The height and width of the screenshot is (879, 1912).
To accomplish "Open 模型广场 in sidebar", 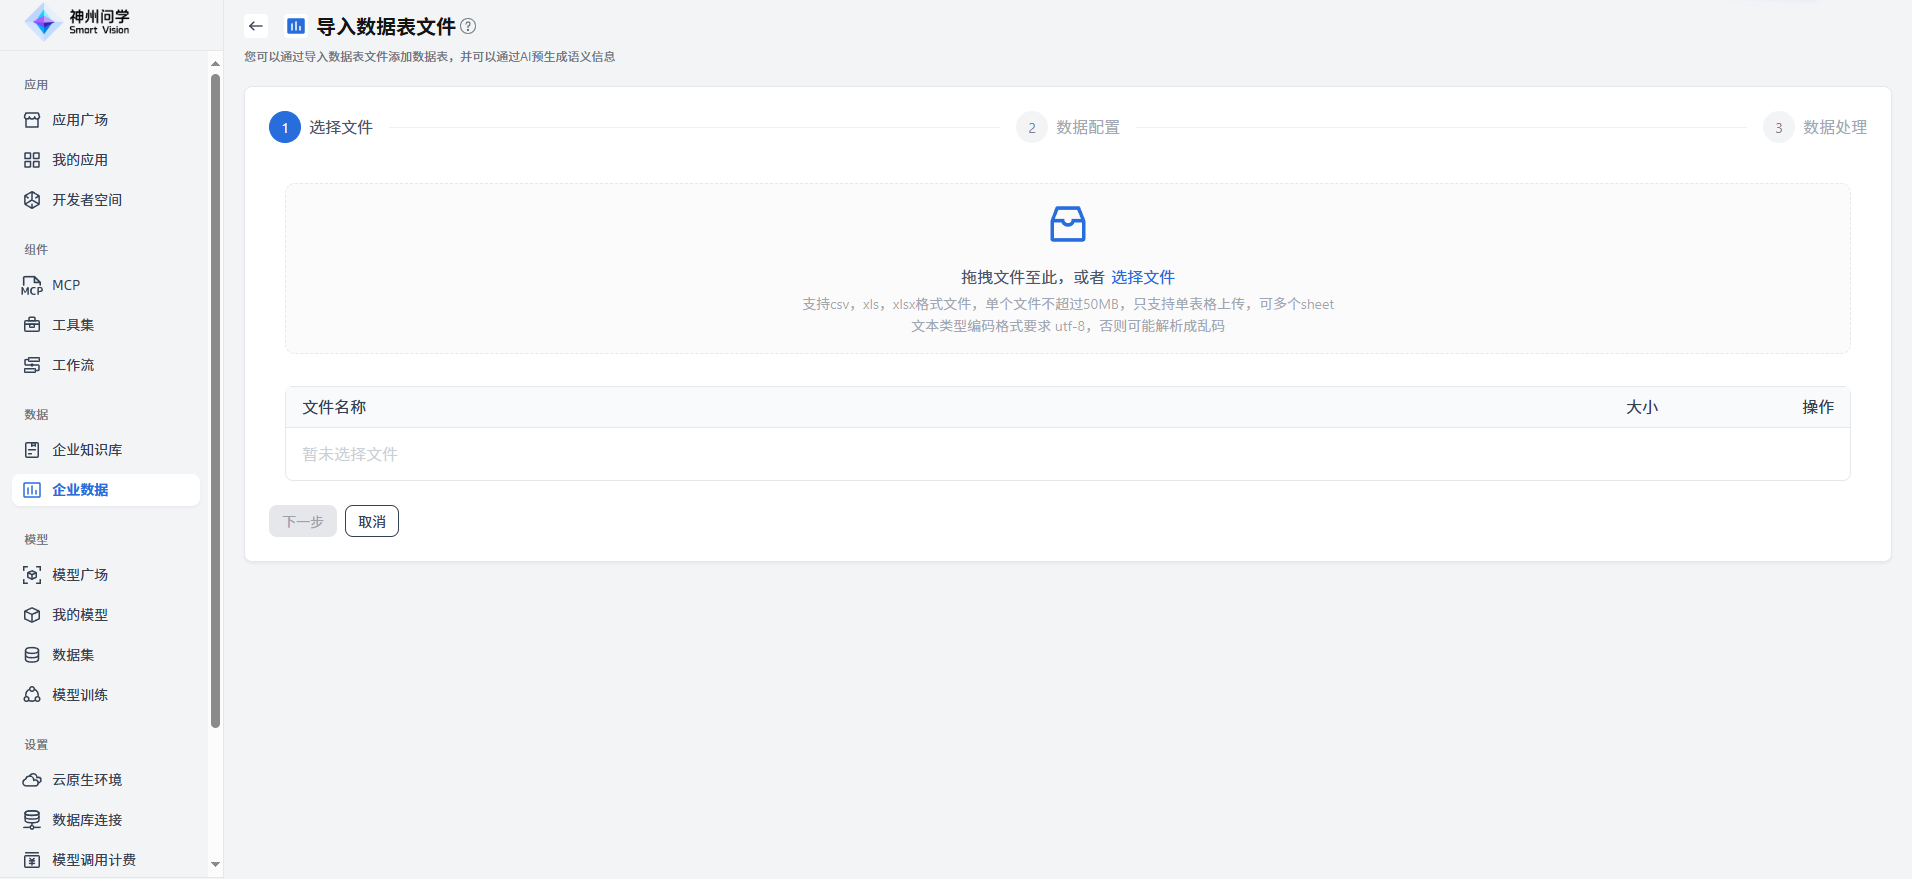I will 80,575.
